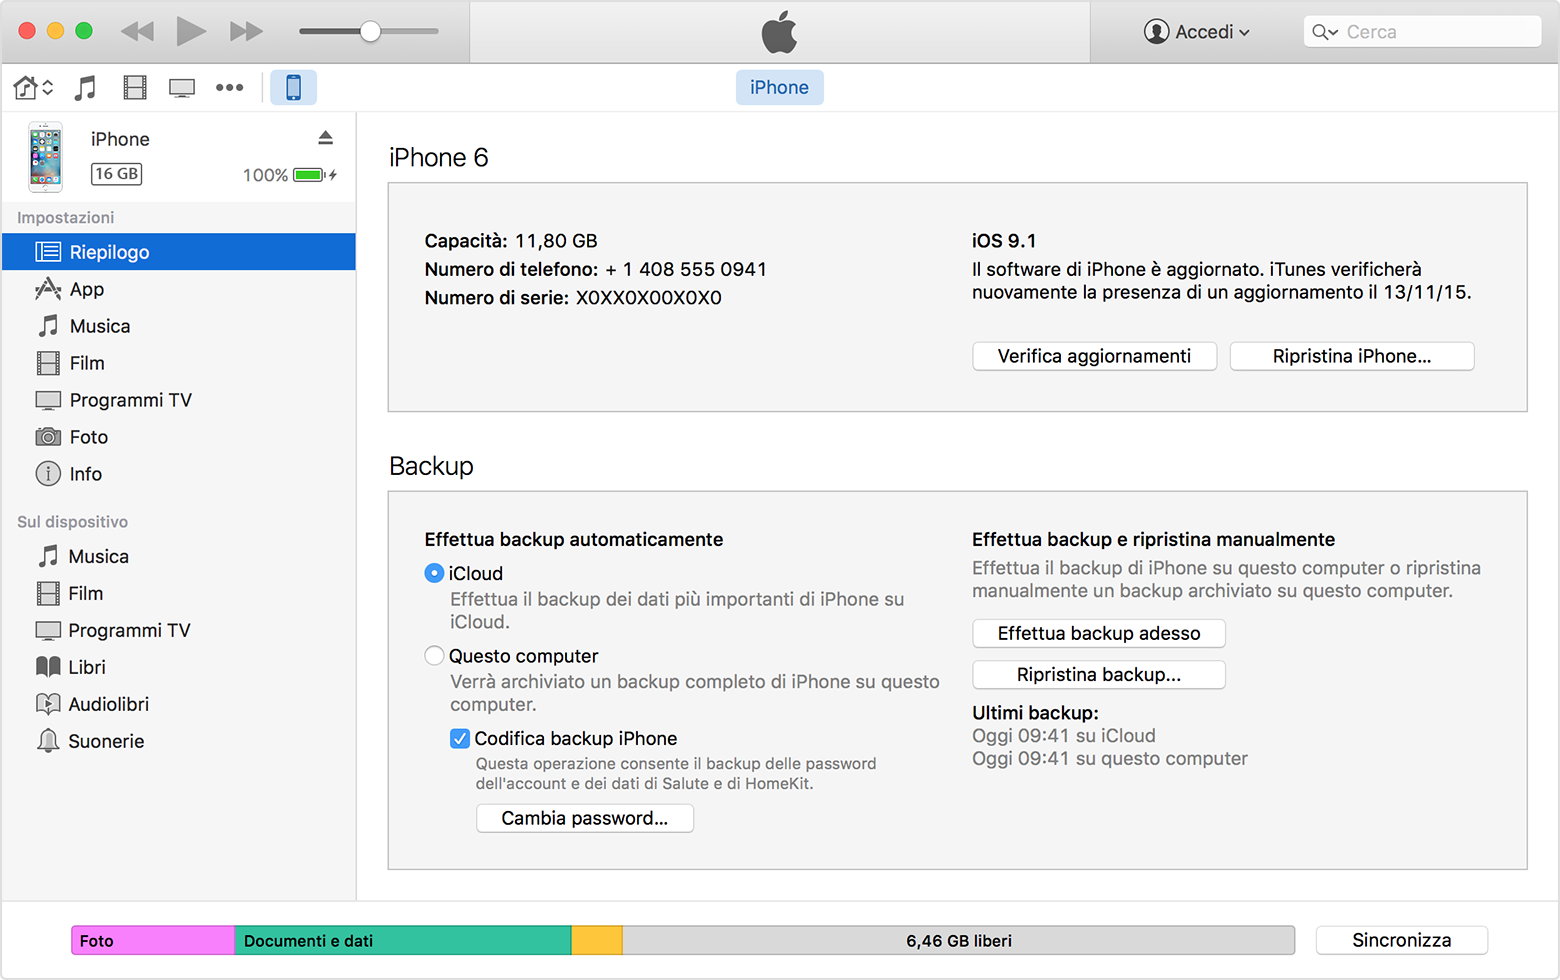Click the Verifica aggiornamenti button

pyautogui.click(x=1094, y=356)
